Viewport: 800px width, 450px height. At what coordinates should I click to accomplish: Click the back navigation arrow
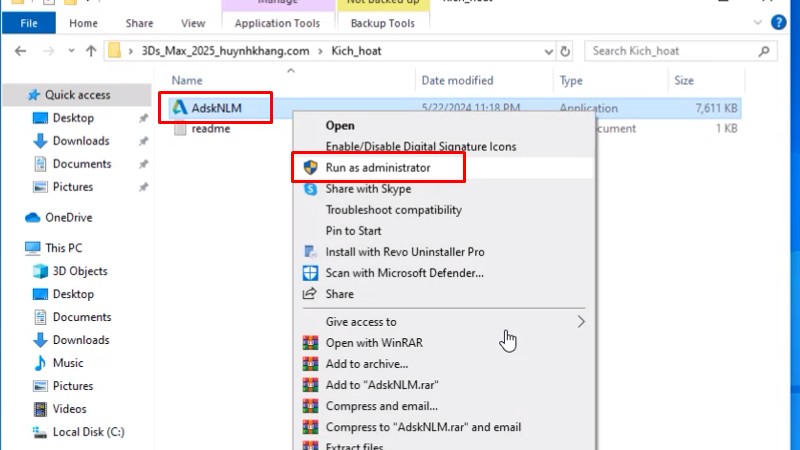[20, 51]
